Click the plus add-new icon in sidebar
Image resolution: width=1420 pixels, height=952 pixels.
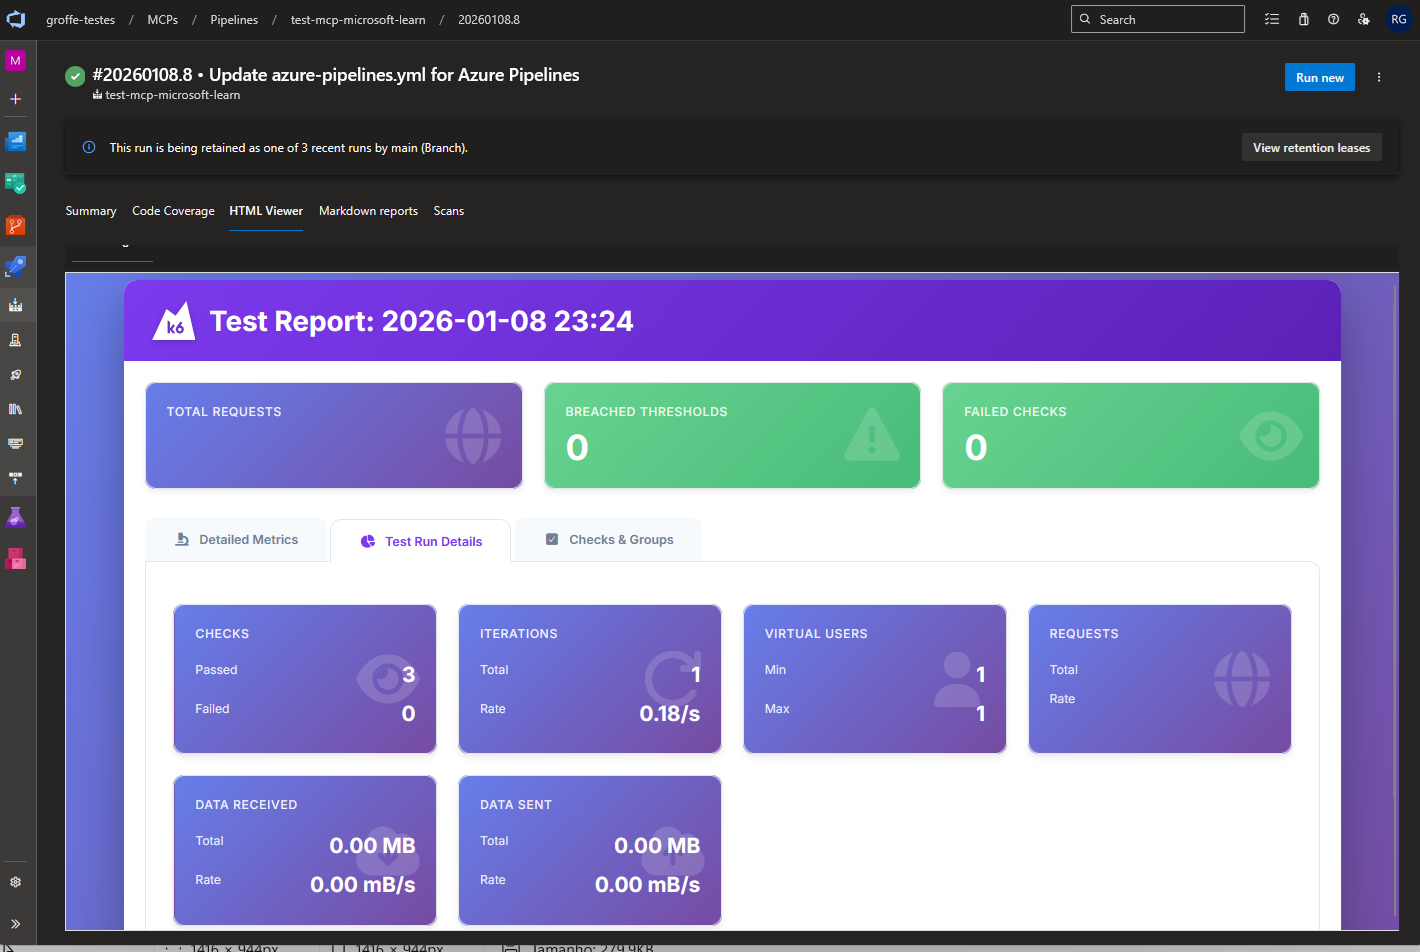15,99
